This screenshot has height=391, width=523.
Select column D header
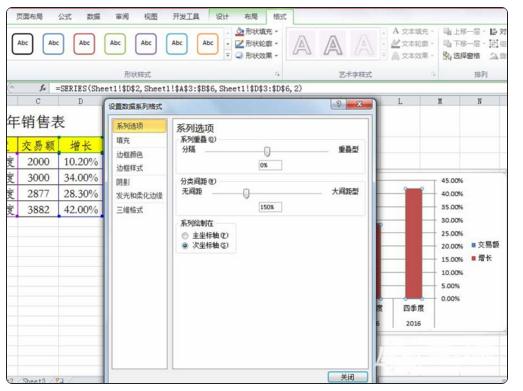click(x=81, y=101)
